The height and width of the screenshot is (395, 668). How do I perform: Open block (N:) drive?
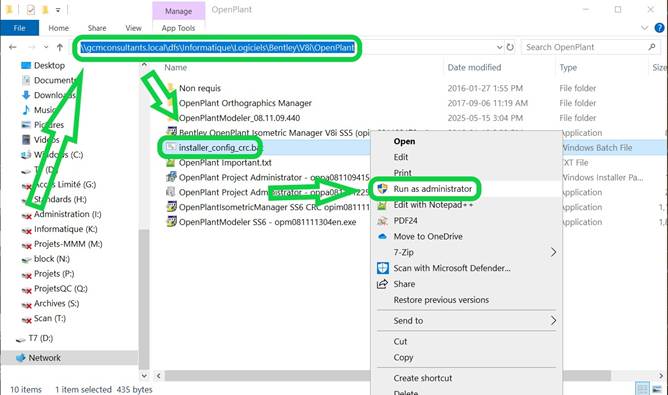52,259
